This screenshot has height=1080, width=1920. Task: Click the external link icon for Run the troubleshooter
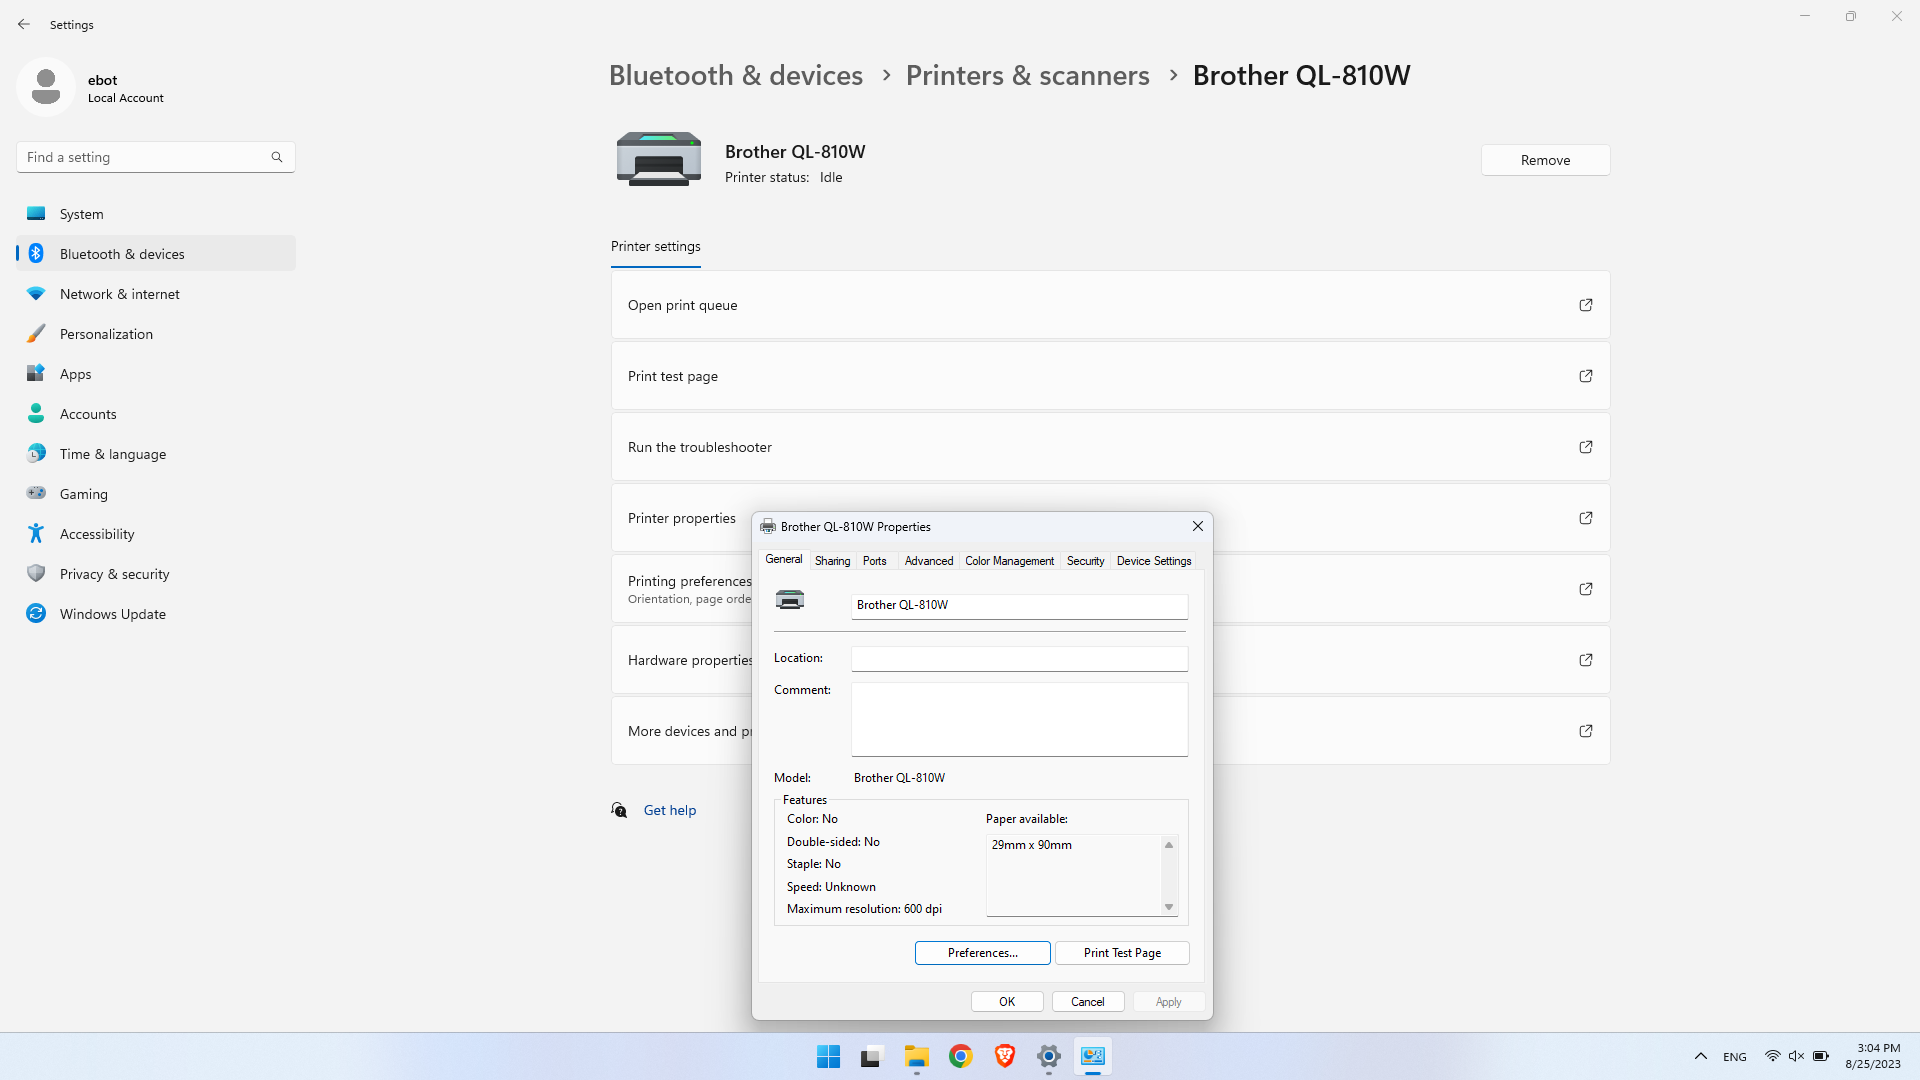[x=1586, y=447]
